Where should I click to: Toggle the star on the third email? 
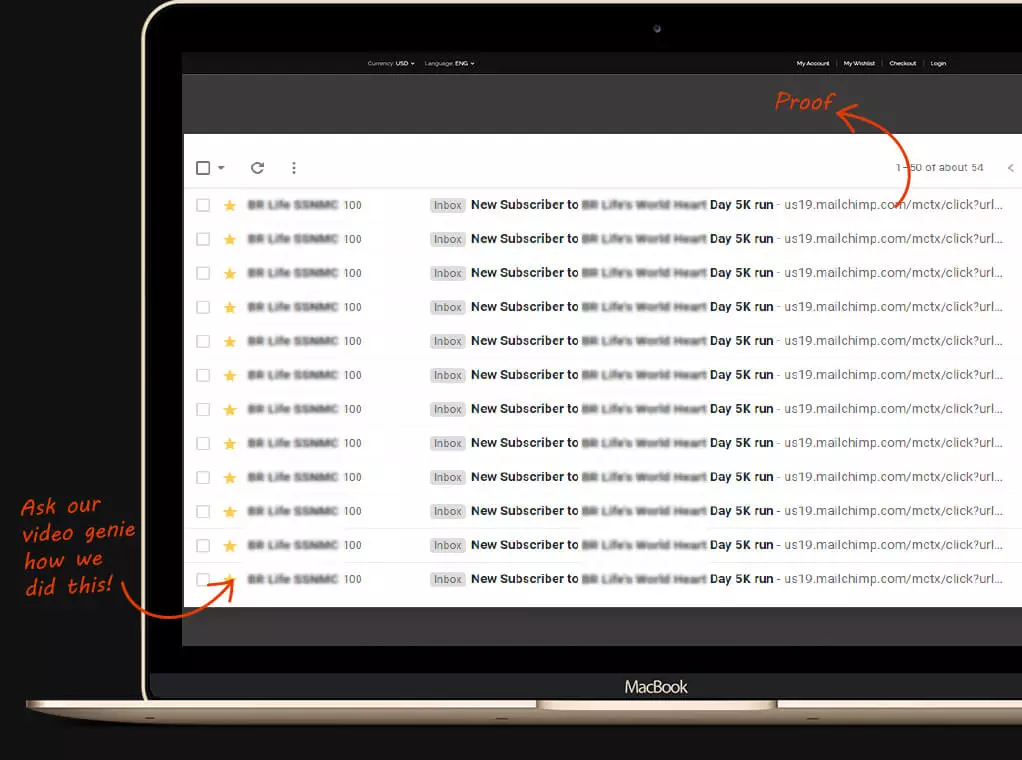pyautogui.click(x=229, y=274)
